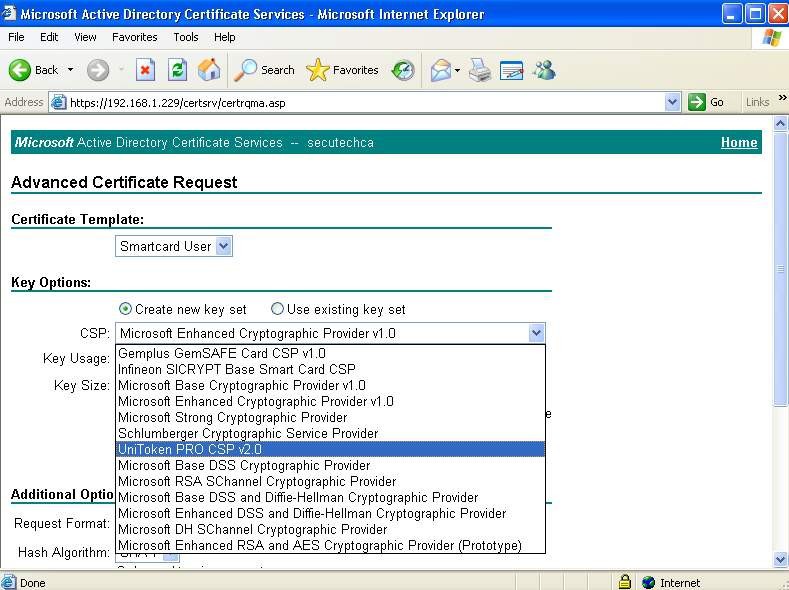Open the Favorites menu

(134, 37)
